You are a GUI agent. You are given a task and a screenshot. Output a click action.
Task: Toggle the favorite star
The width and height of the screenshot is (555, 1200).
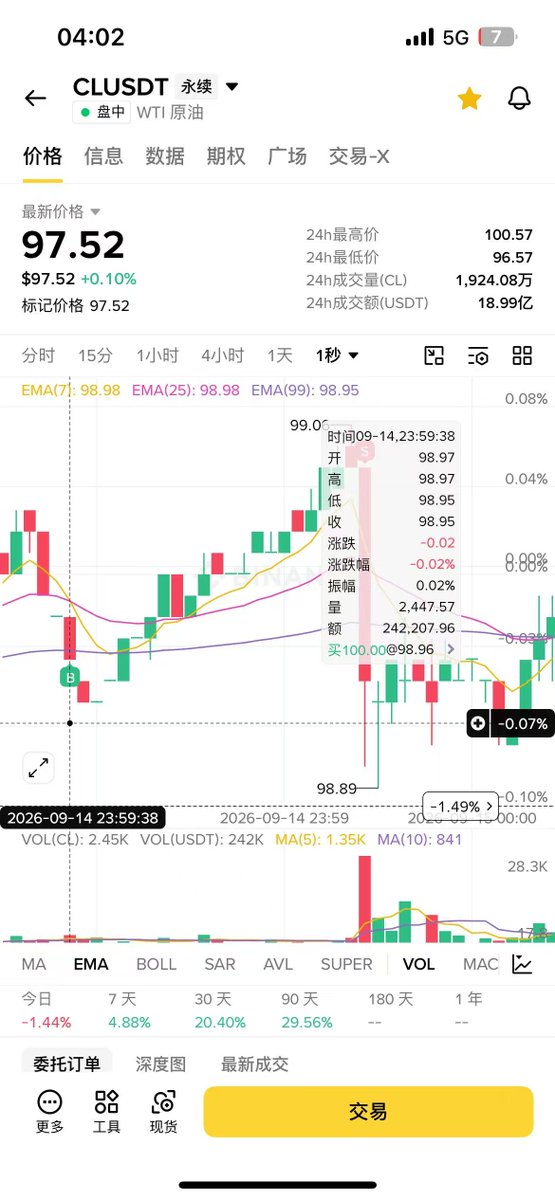pyautogui.click(x=469, y=97)
